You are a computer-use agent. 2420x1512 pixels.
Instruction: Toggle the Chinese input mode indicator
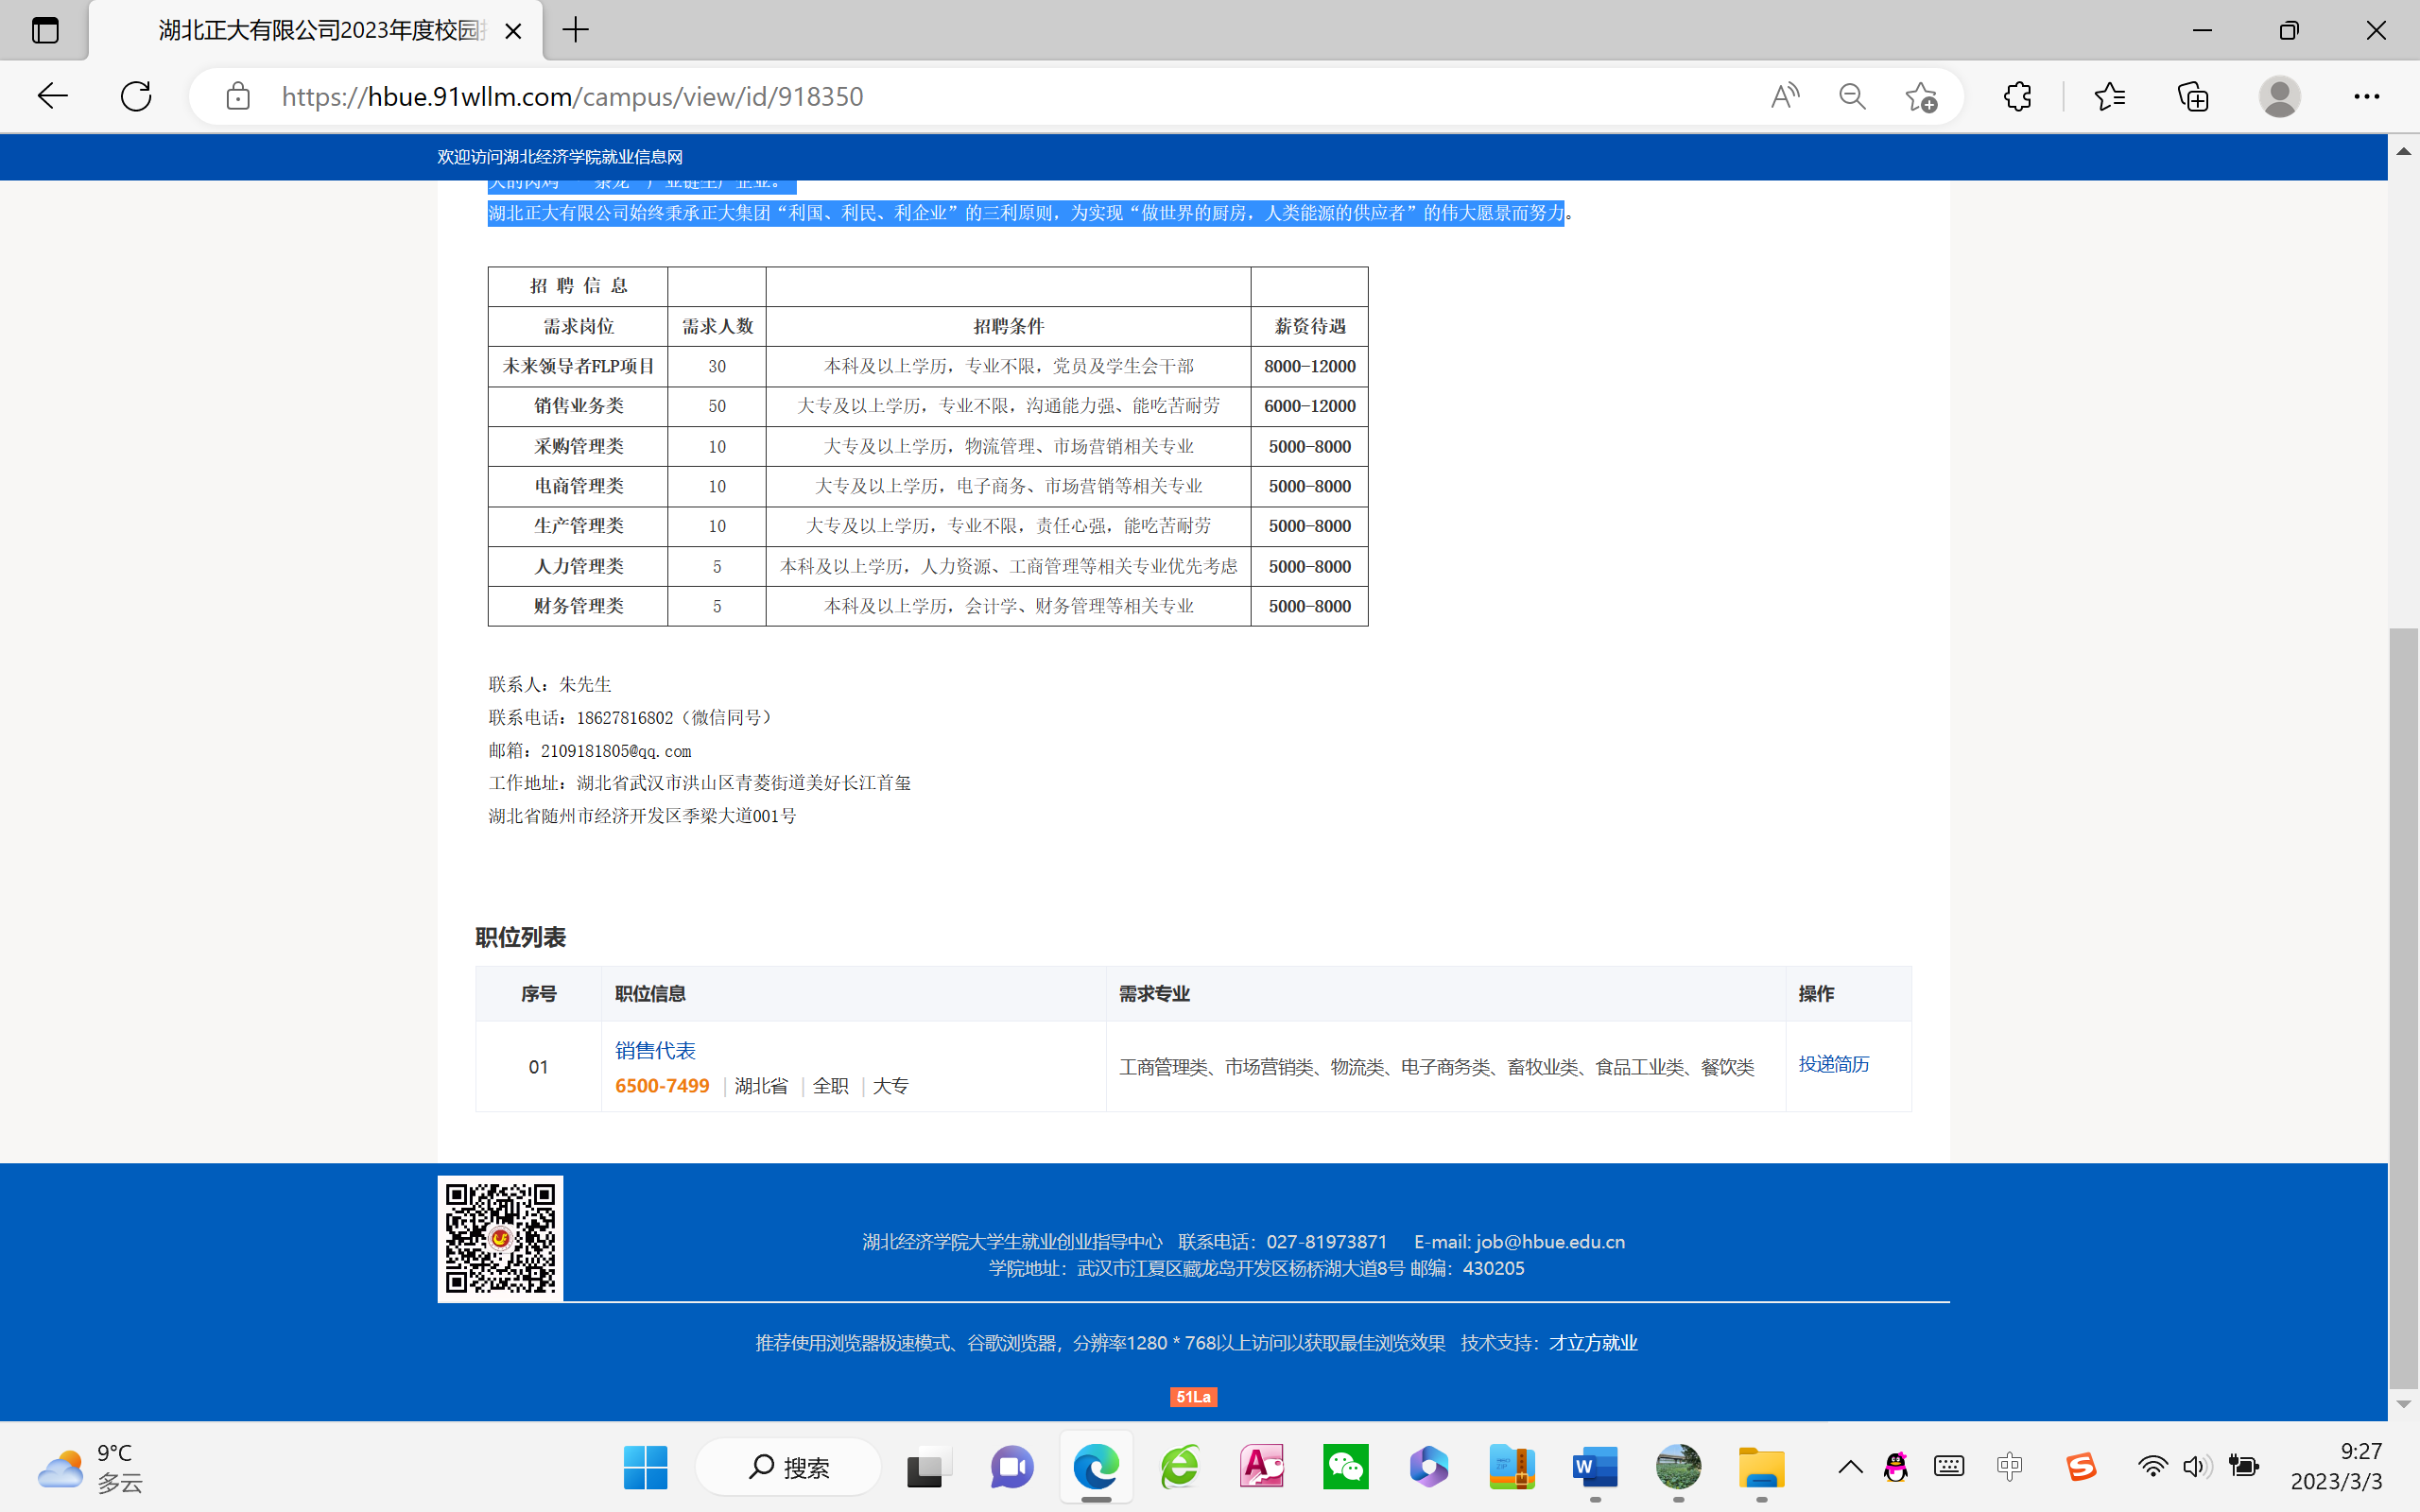[x=2009, y=1467]
